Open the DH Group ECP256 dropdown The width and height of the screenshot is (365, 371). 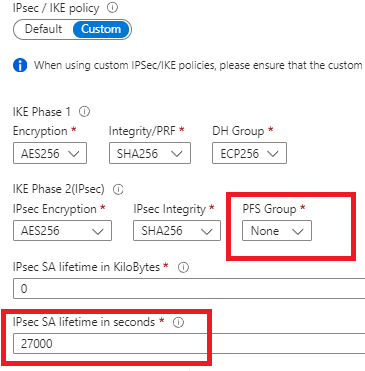pos(249,153)
